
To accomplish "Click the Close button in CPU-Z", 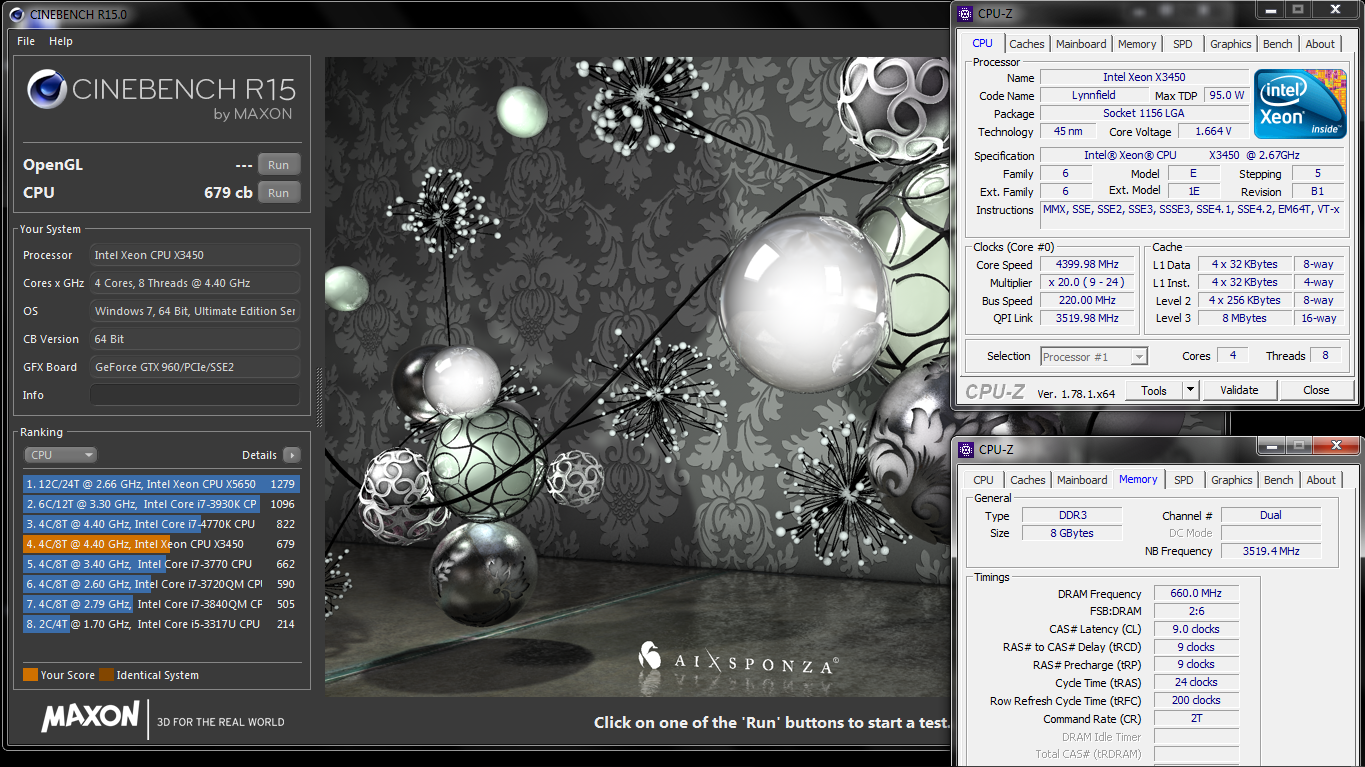I will coord(1316,390).
